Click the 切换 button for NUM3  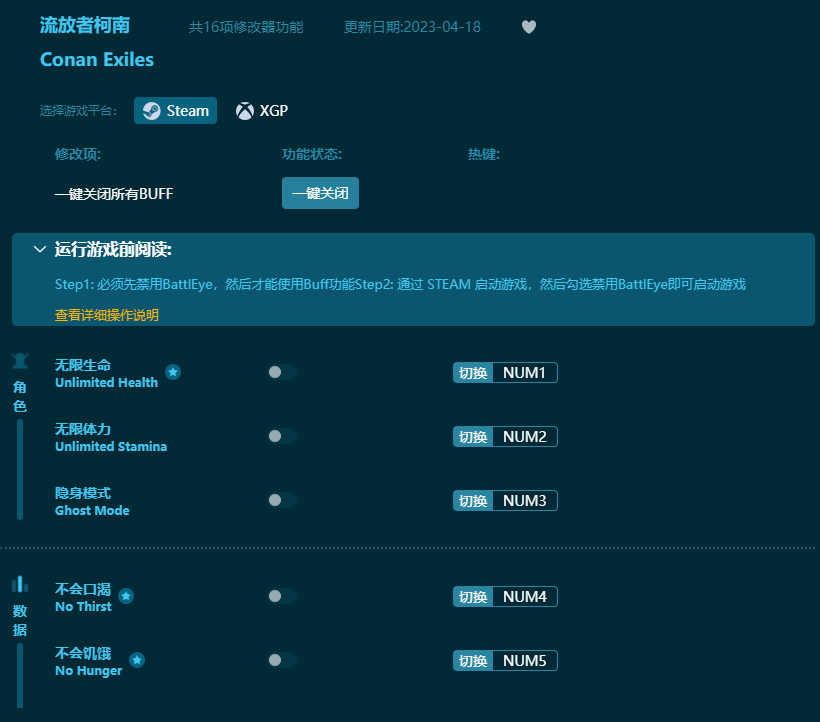pyautogui.click(x=473, y=500)
